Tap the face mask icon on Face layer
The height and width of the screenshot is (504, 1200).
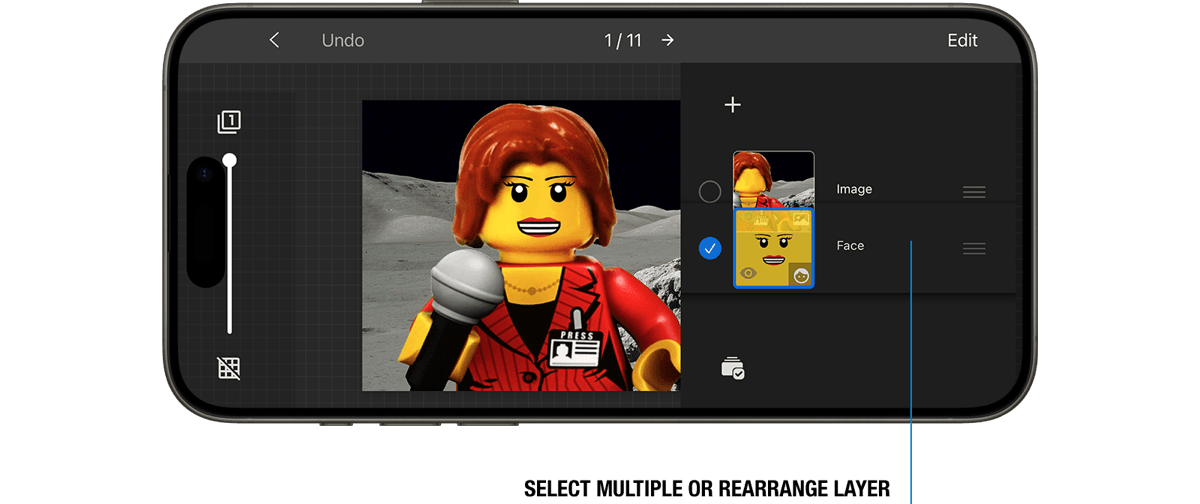tap(801, 275)
